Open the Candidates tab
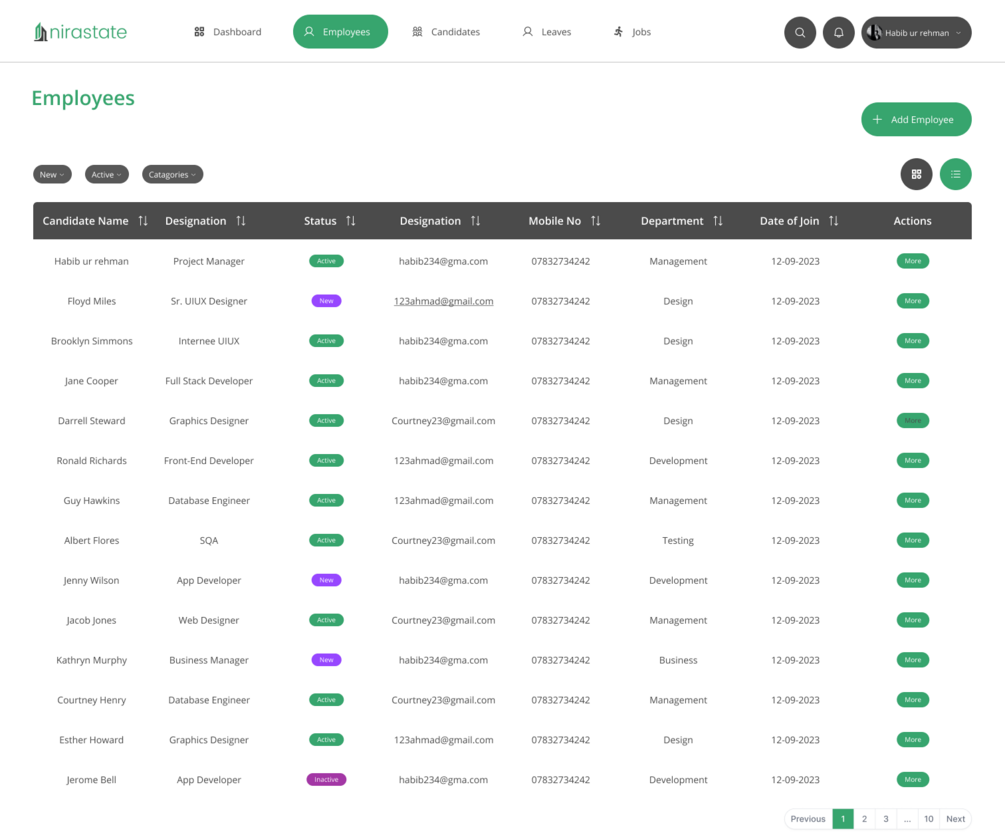 [x=446, y=32]
